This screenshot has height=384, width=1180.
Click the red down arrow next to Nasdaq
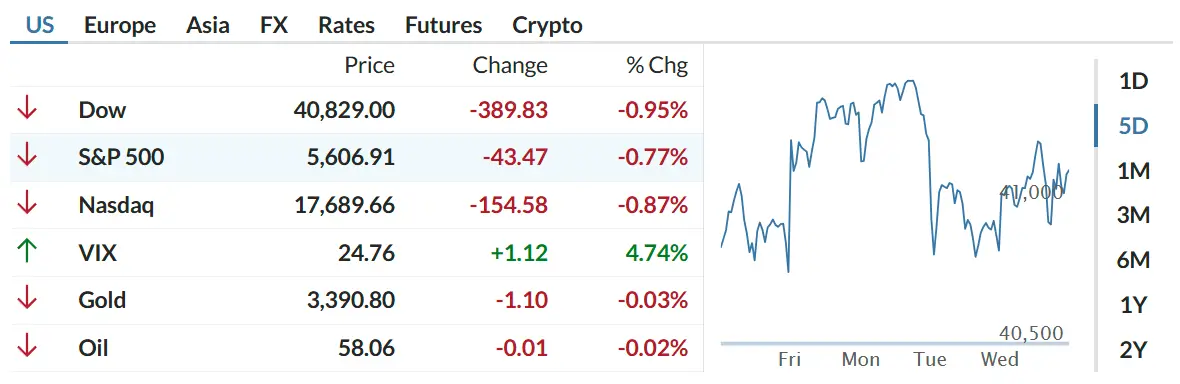pos(27,204)
